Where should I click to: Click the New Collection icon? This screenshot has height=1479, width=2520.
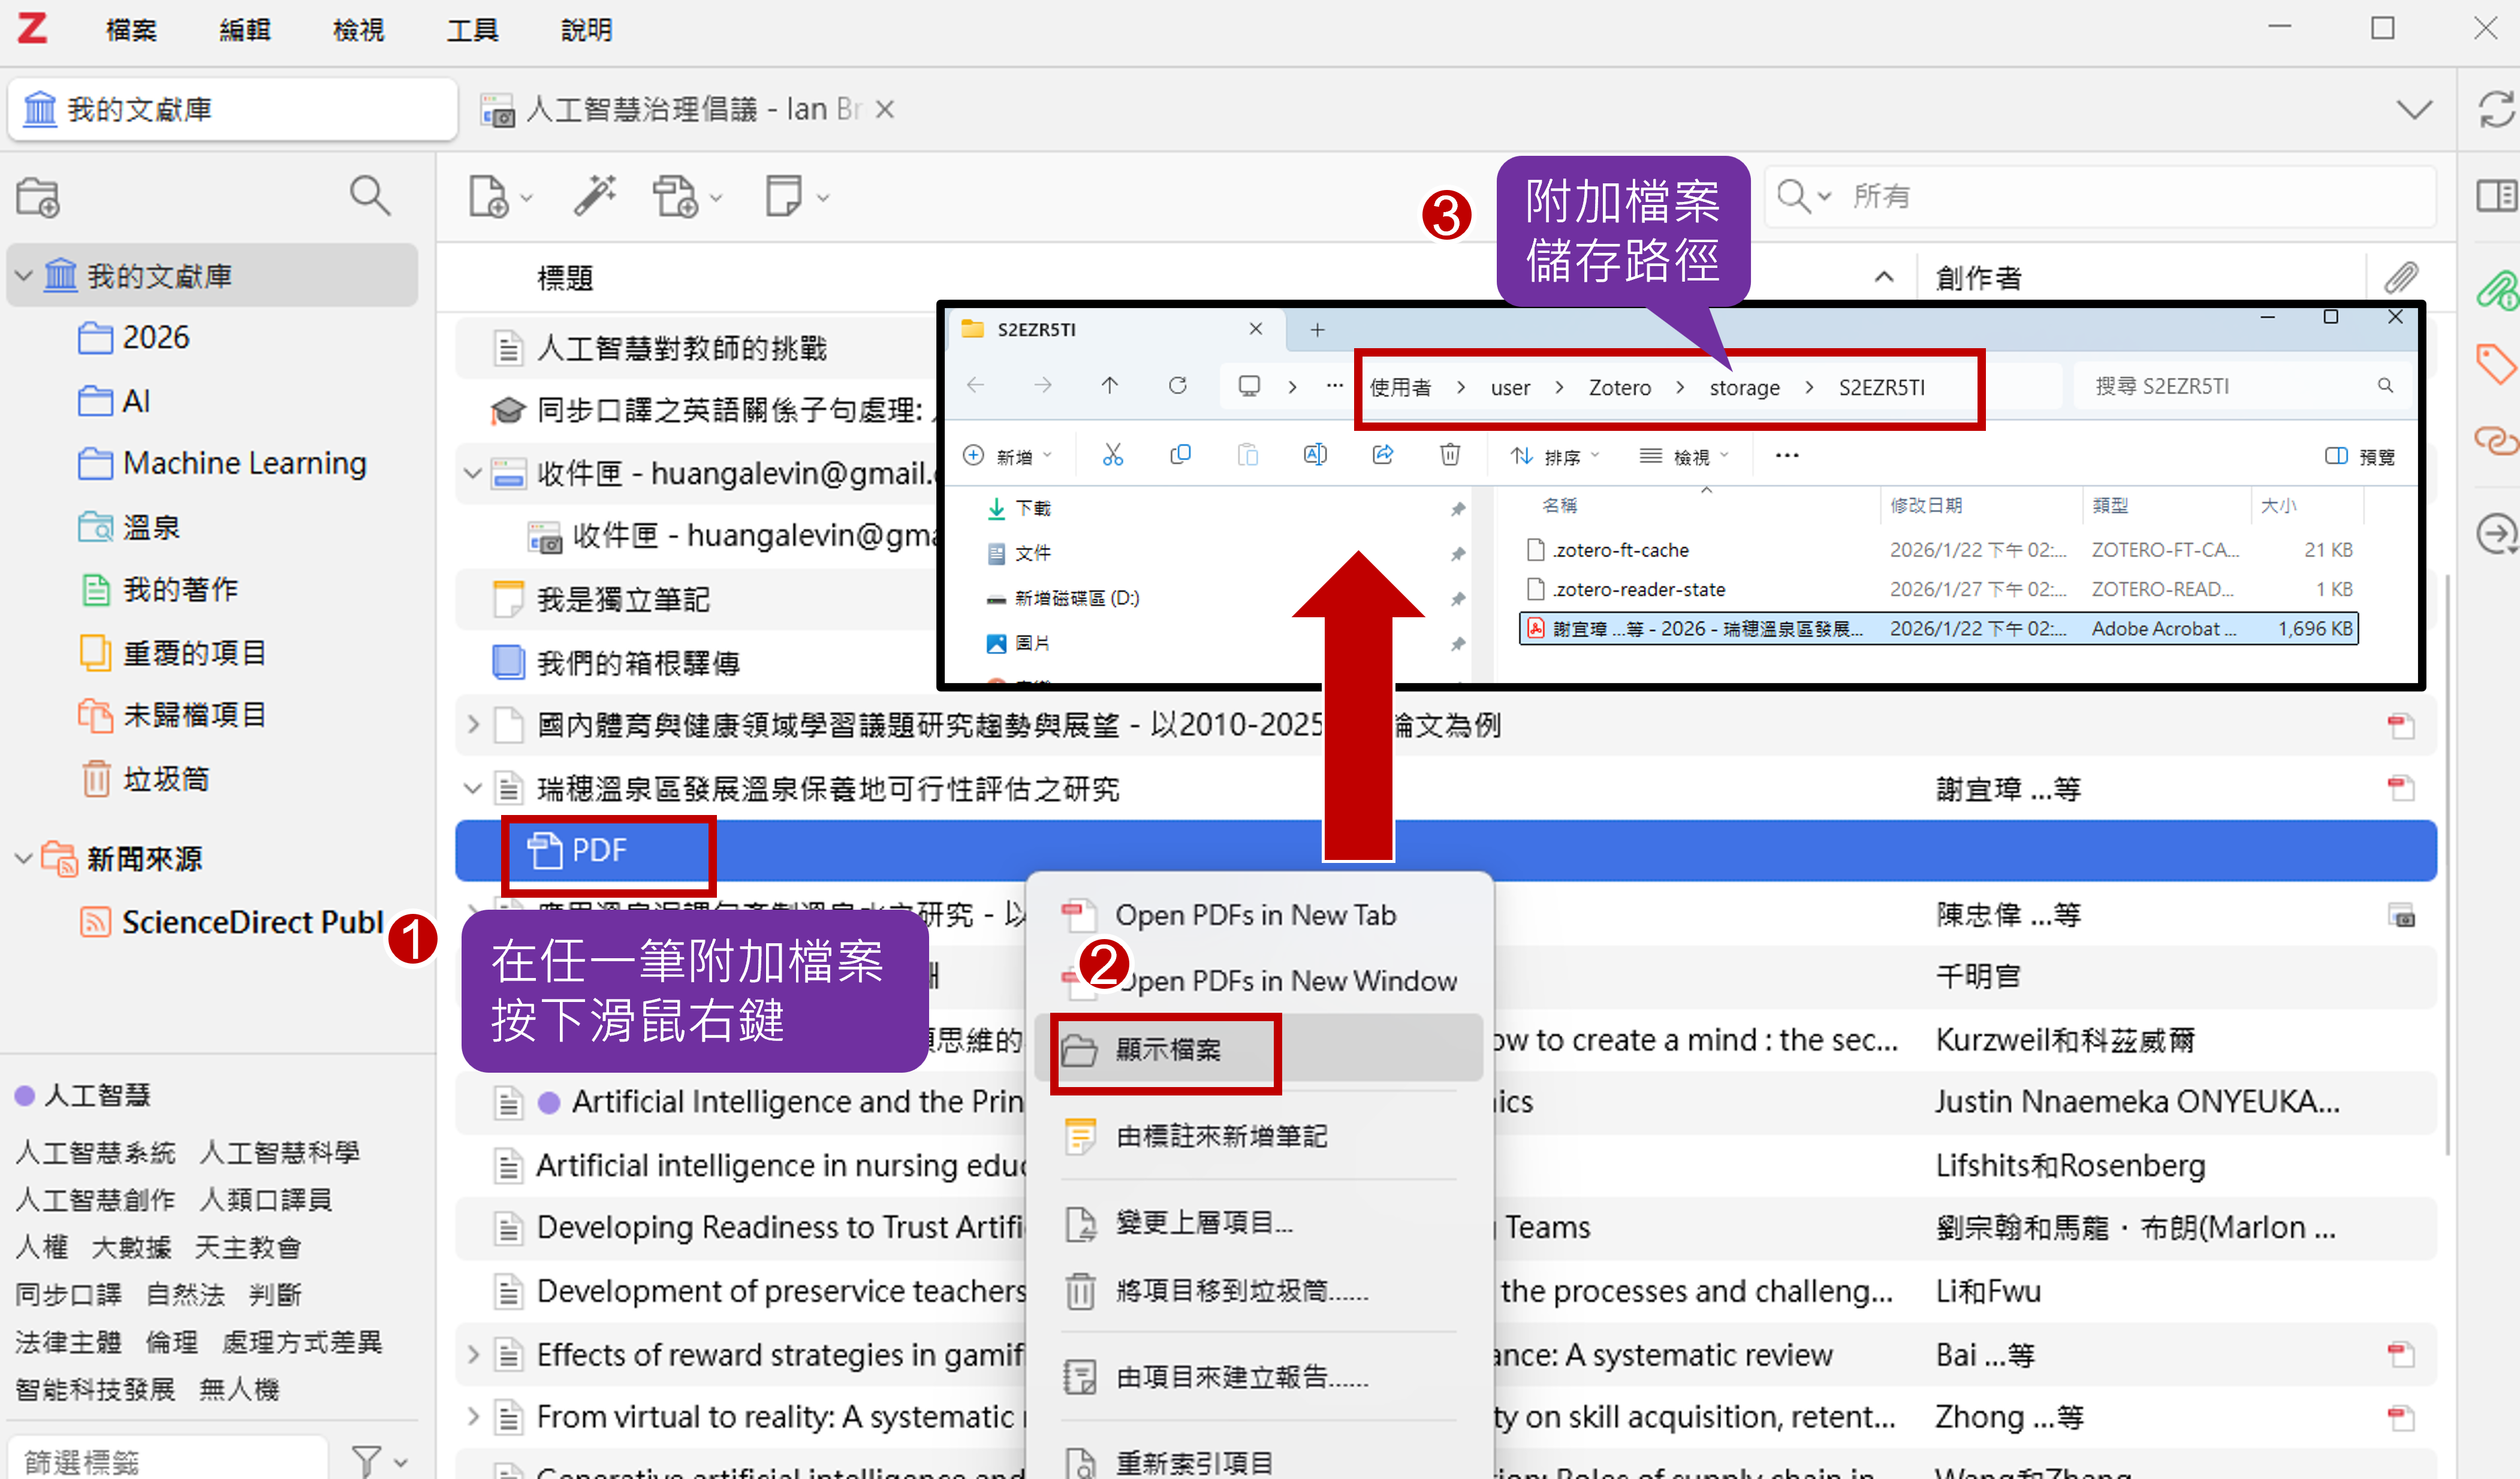38,197
